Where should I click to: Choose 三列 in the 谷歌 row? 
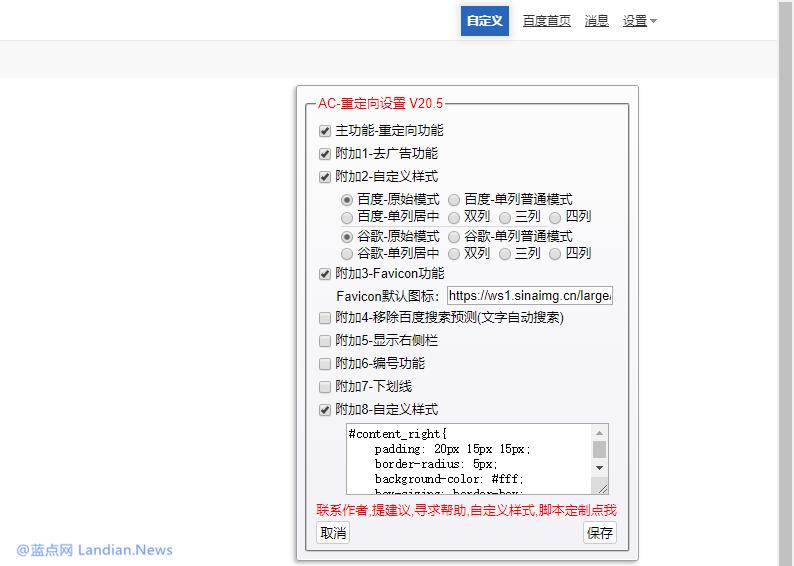point(505,254)
